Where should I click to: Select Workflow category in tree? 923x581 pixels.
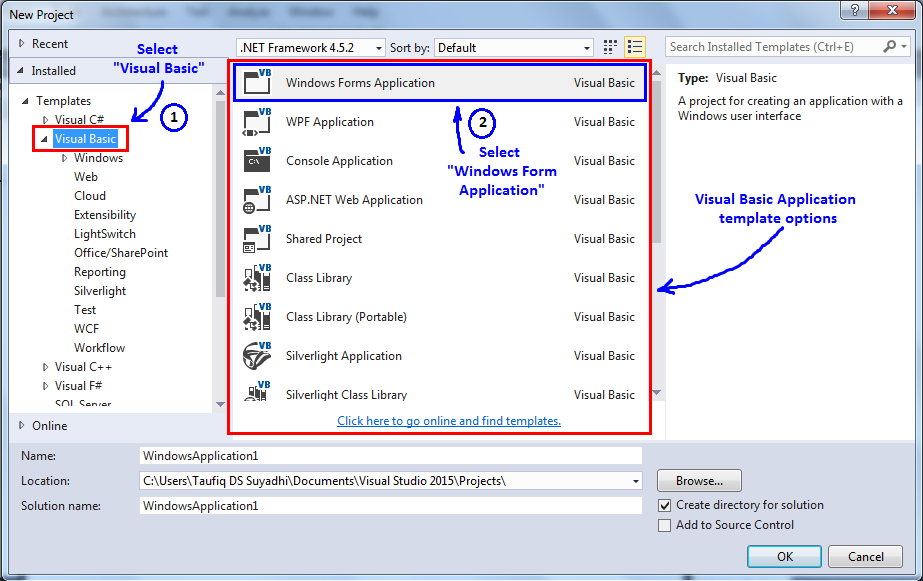(x=99, y=347)
